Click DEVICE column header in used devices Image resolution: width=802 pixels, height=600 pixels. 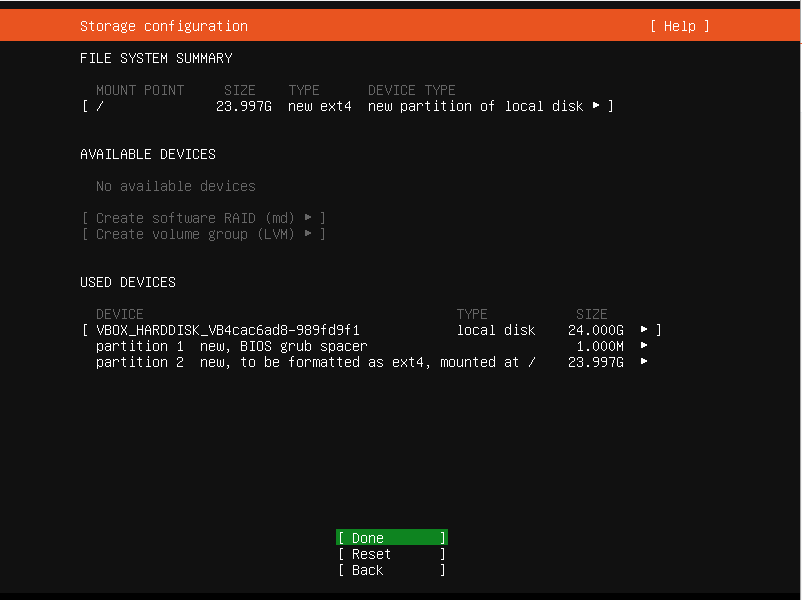pyautogui.click(x=120, y=314)
